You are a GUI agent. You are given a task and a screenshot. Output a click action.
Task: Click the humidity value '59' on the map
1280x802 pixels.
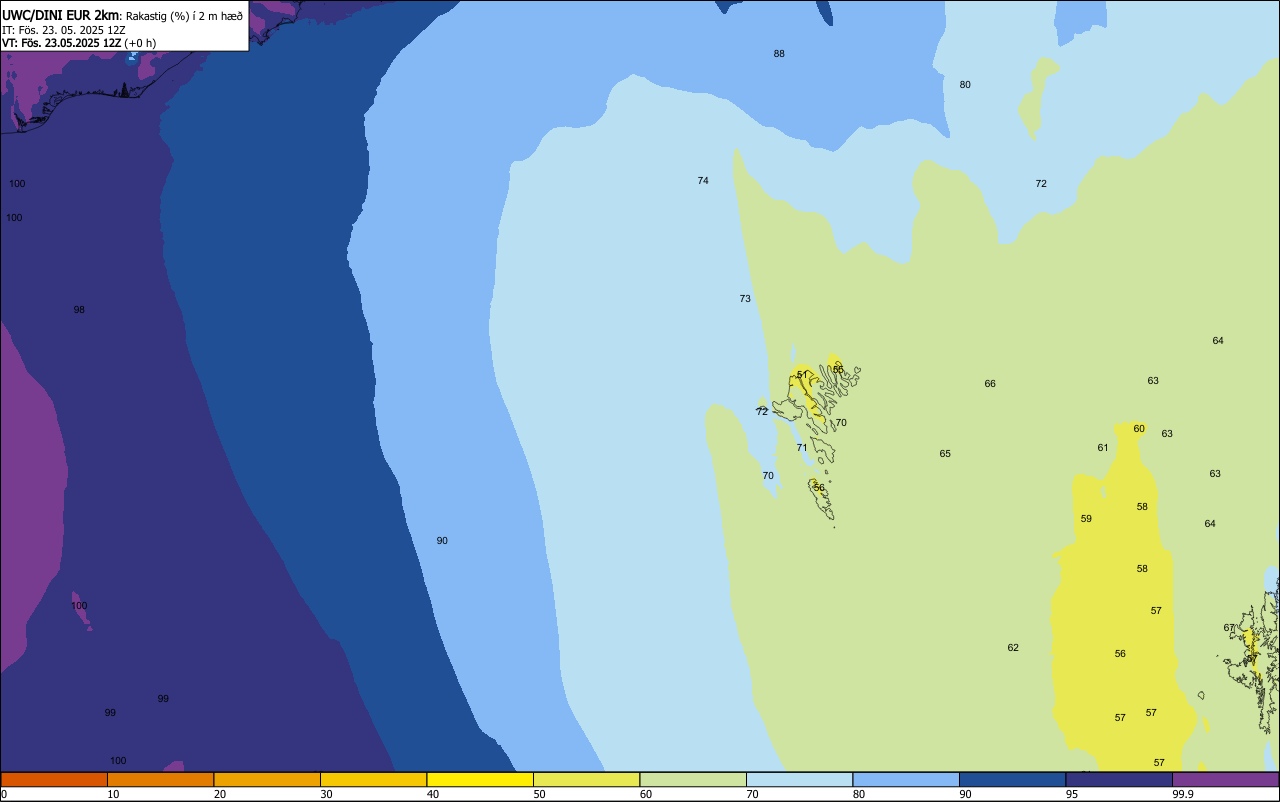[1086, 519]
